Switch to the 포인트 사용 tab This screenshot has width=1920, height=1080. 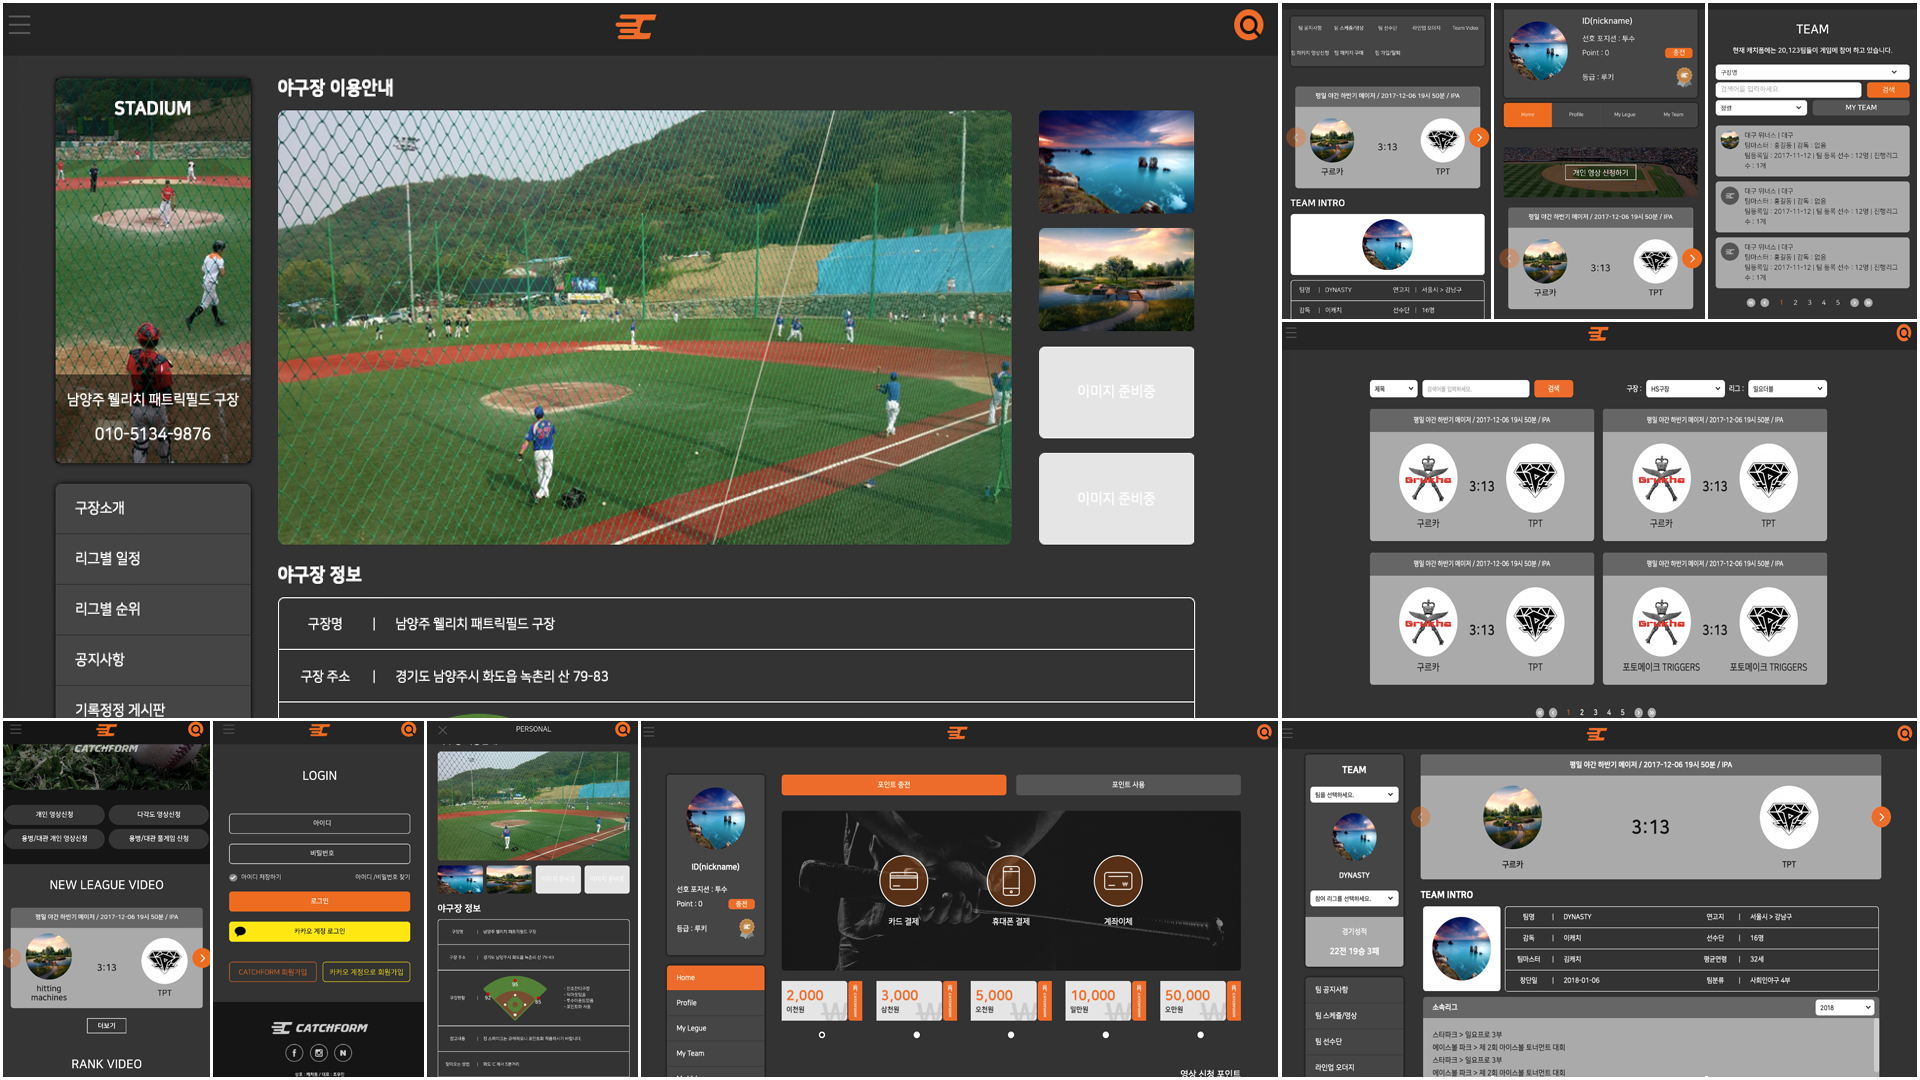pos(1128,785)
